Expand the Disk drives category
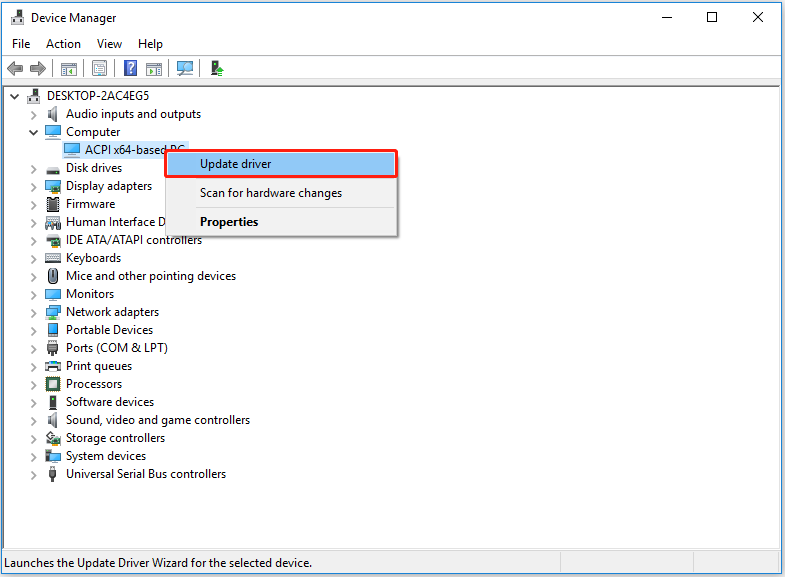 point(34,168)
